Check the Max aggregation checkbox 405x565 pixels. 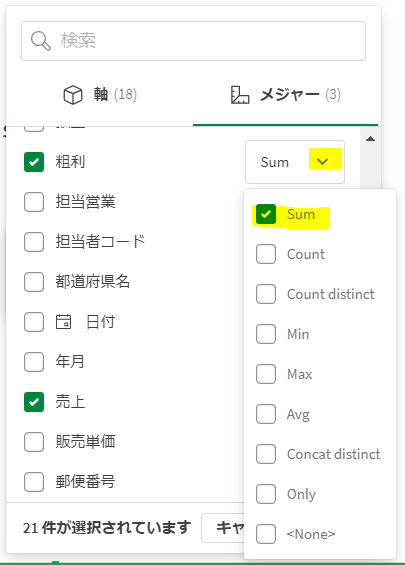266,374
